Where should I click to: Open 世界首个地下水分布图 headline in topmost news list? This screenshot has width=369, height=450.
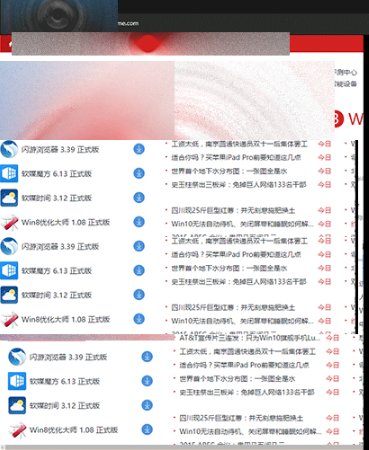[x=229, y=171]
